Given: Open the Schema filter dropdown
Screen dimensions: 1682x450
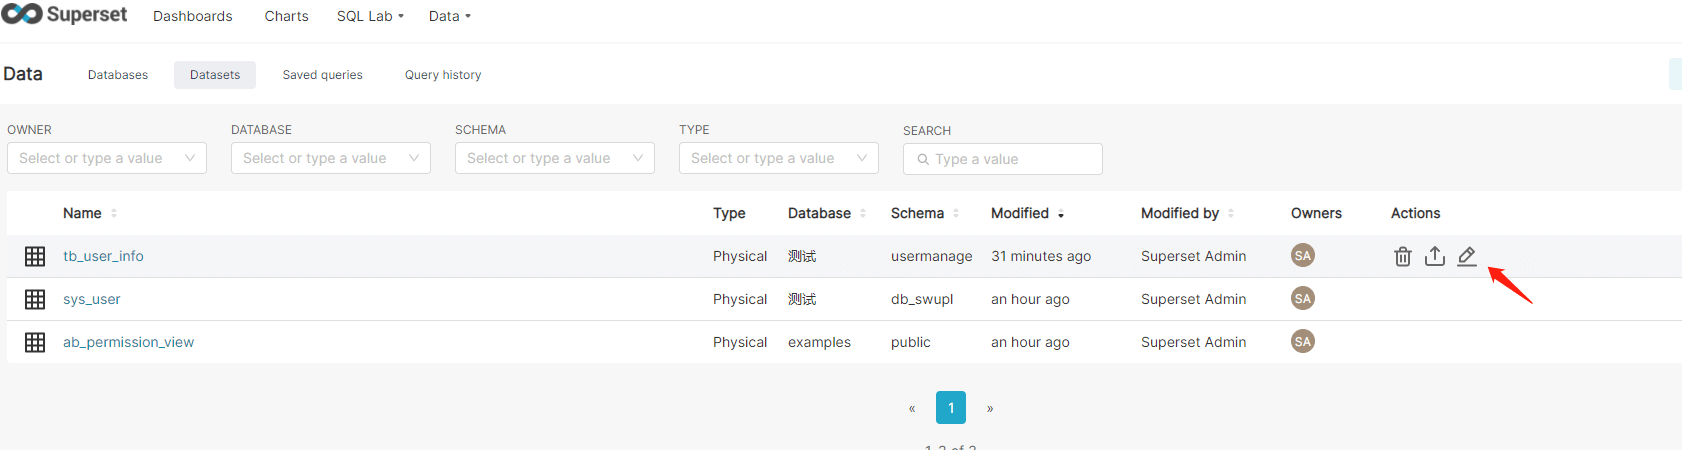Looking at the screenshot, I should [x=555, y=158].
